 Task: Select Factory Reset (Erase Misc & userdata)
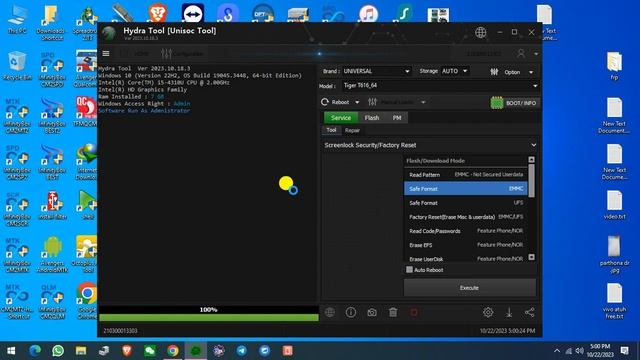[466, 217]
